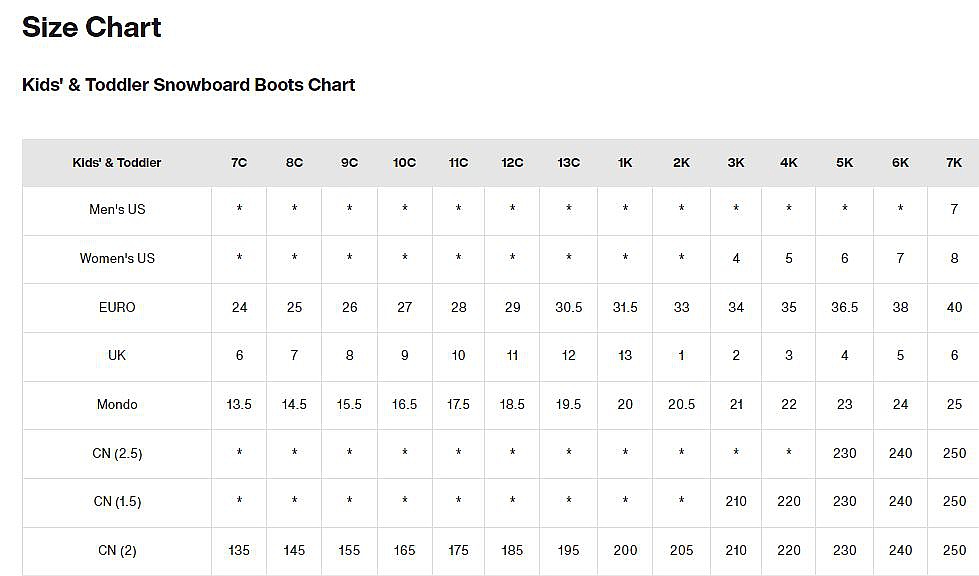
Task: Click the CN (2) row label
Action: click(117, 551)
